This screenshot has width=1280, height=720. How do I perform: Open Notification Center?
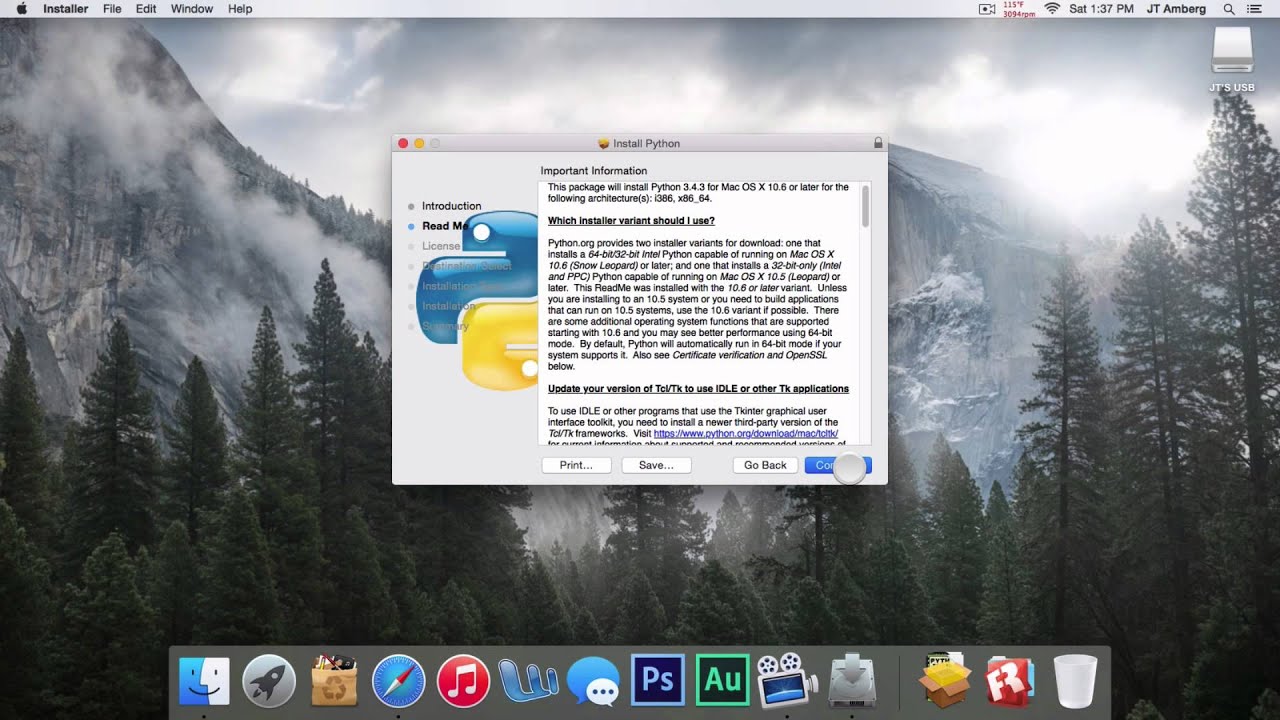point(1255,9)
